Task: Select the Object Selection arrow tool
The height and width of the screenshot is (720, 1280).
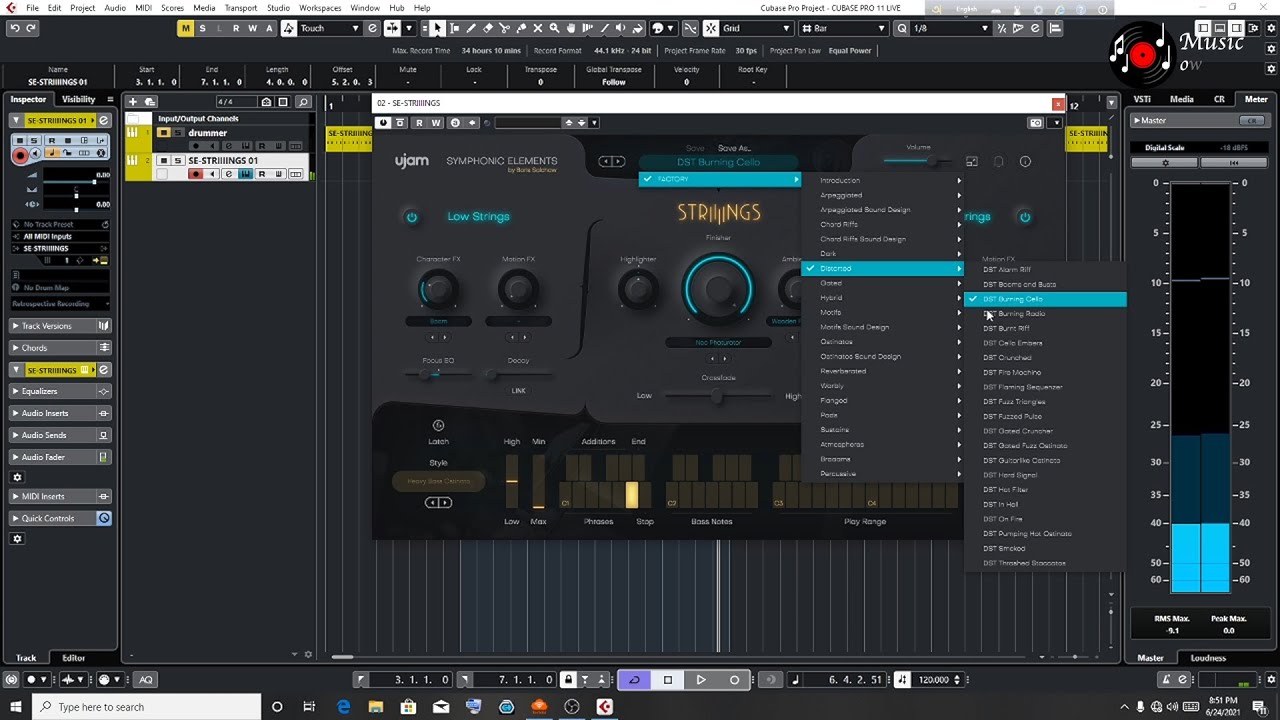Action: coord(437,28)
